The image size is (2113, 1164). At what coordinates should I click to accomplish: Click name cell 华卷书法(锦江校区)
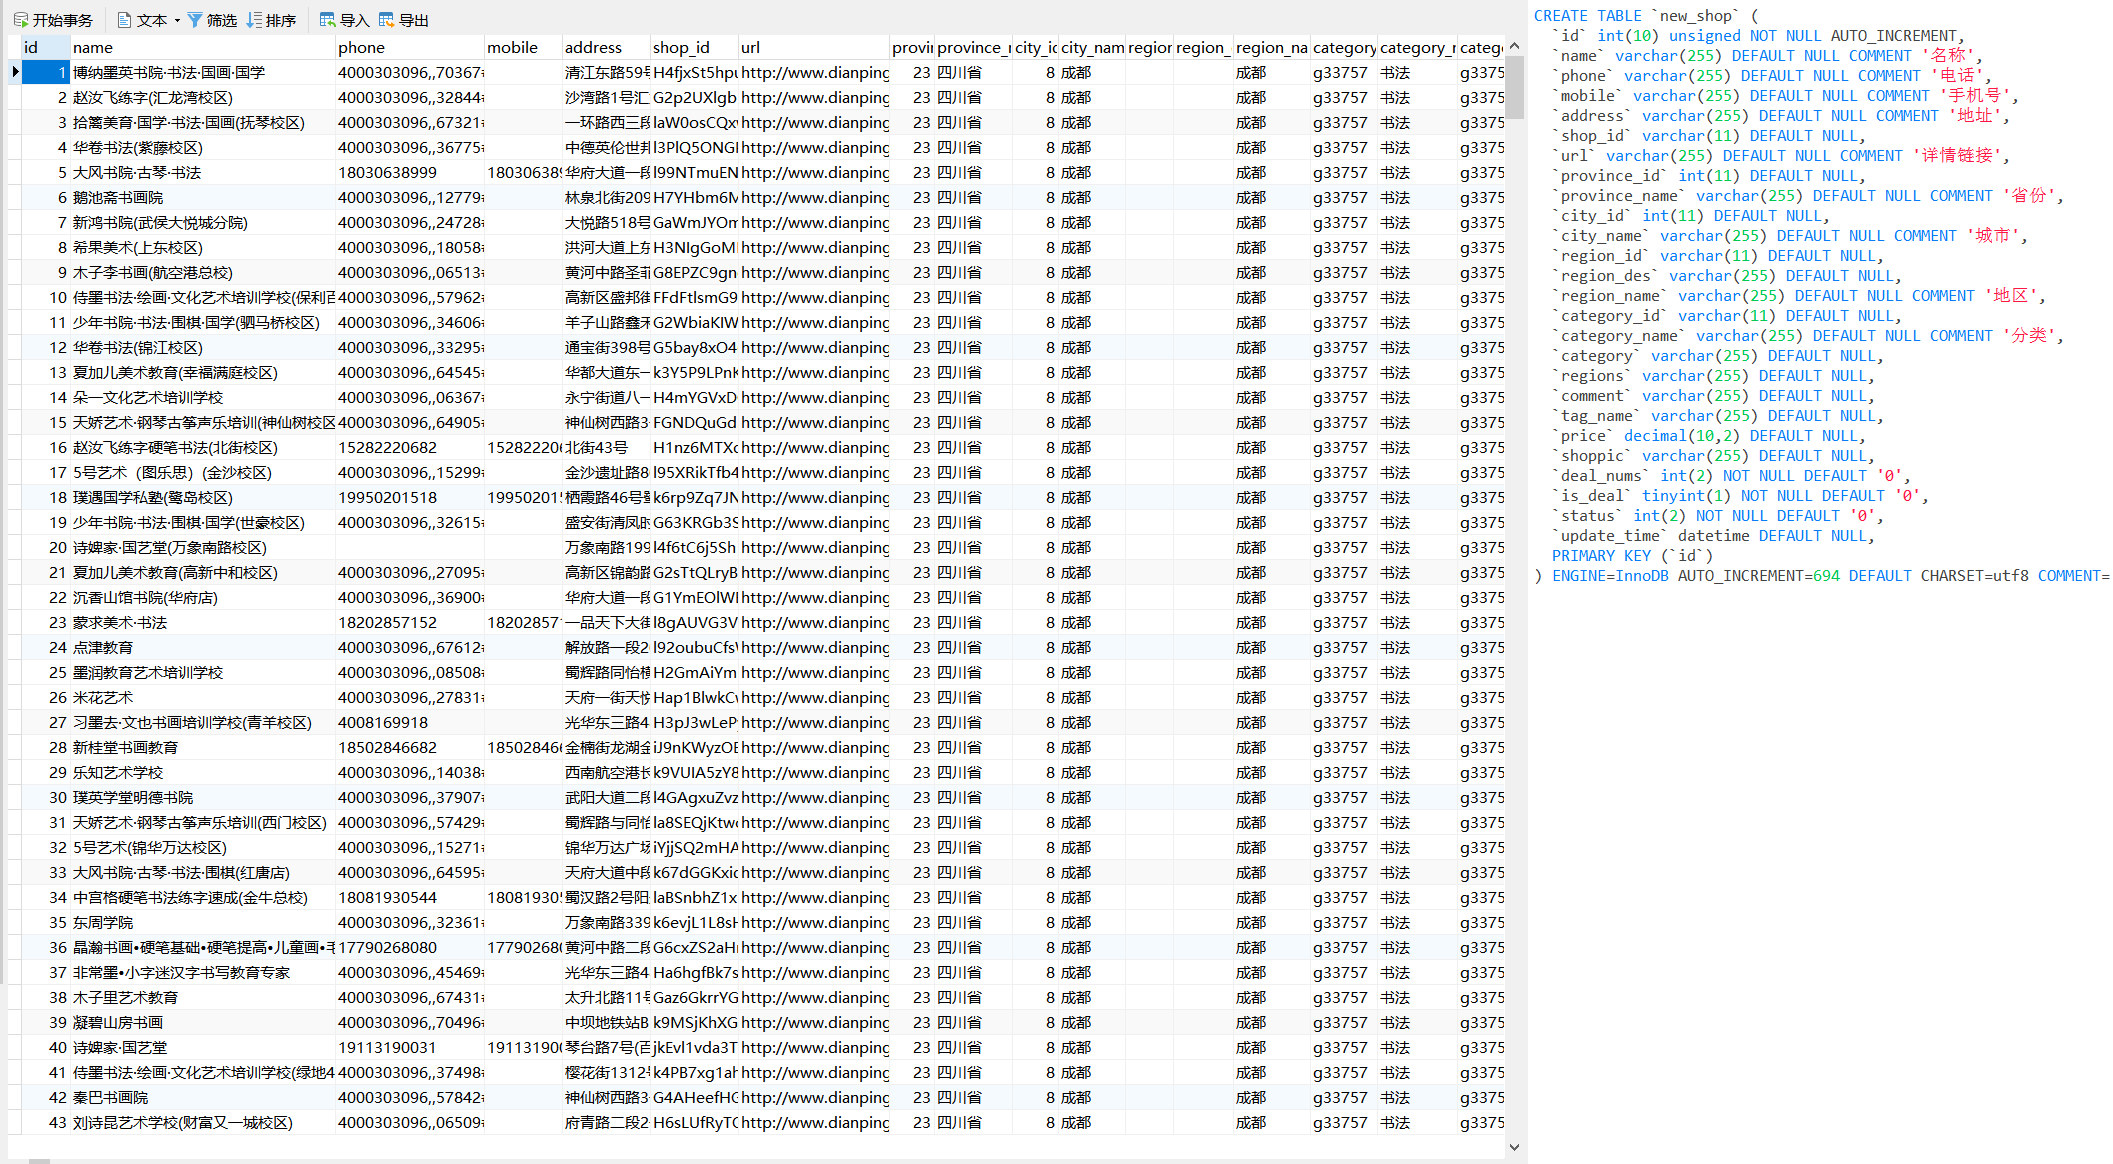pyautogui.click(x=203, y=347)
